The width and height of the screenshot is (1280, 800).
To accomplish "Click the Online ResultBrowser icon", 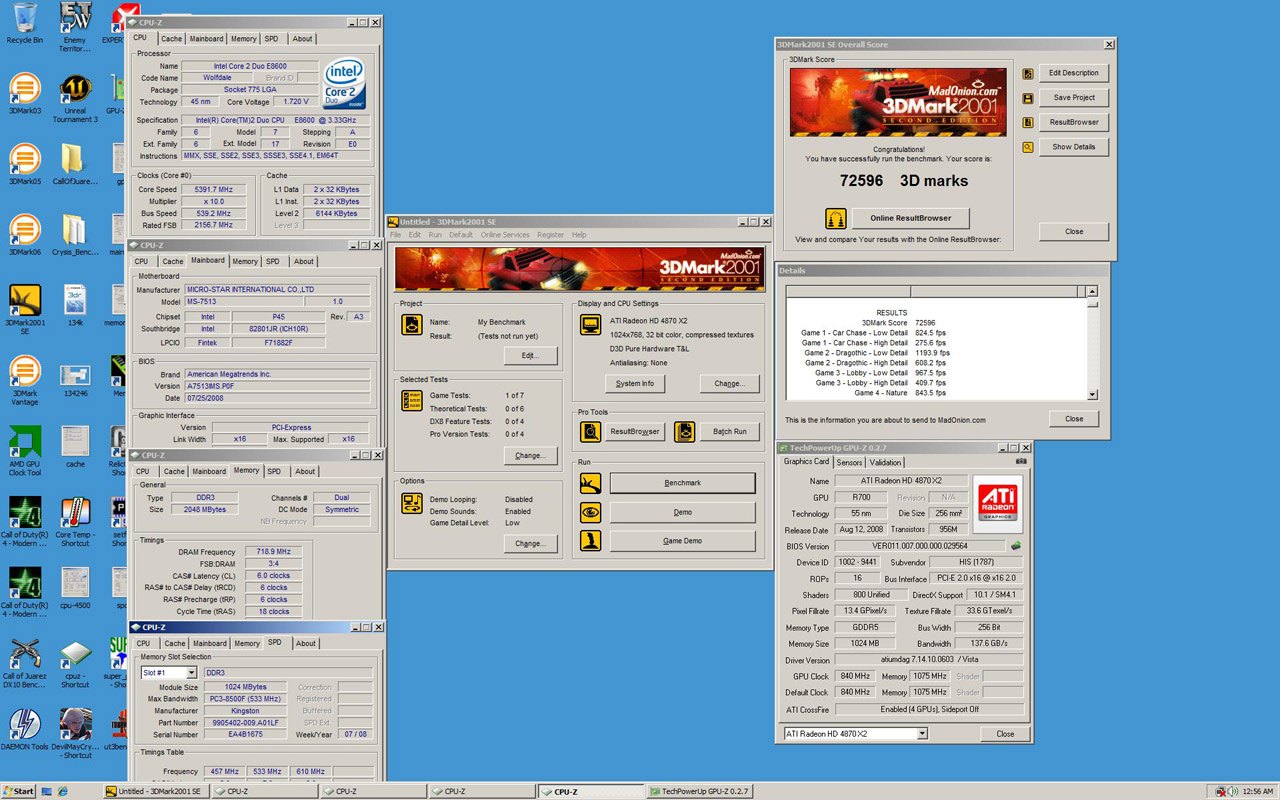I will 835,218.
